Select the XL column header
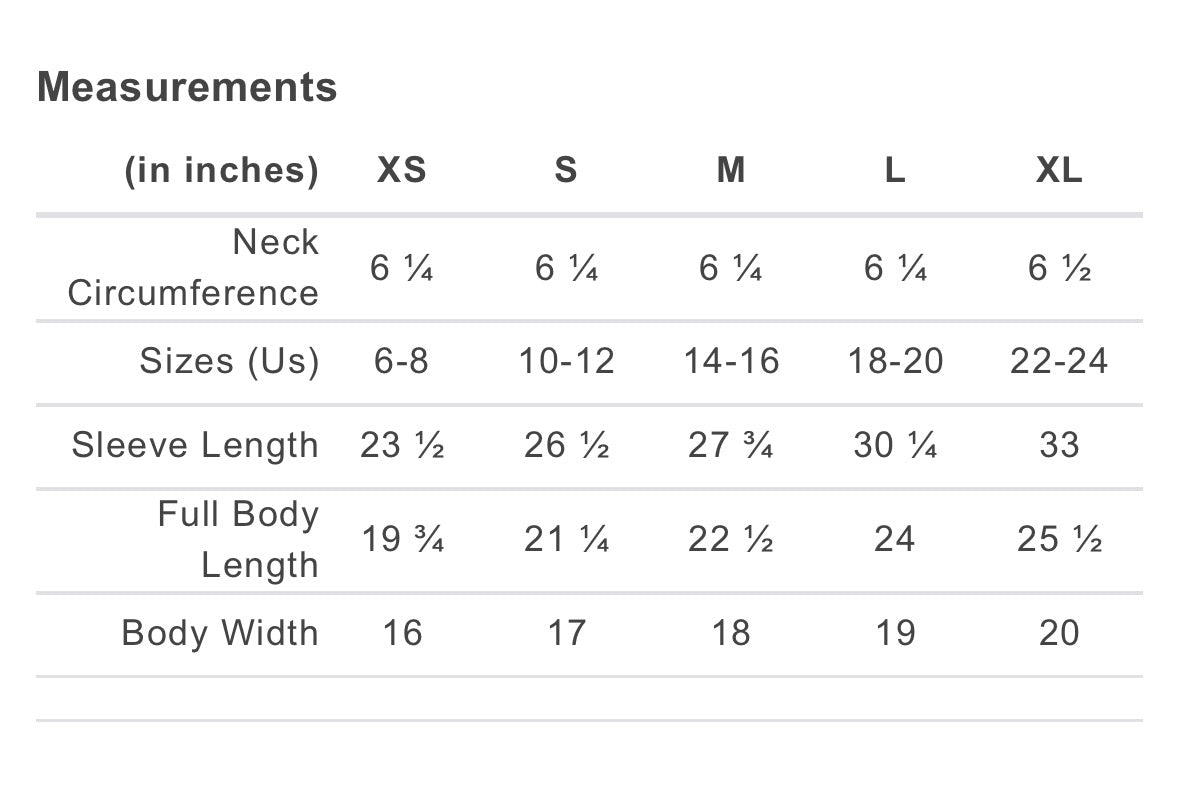The width and height of the screenshot is (1179, 796). coord(1059,170)
